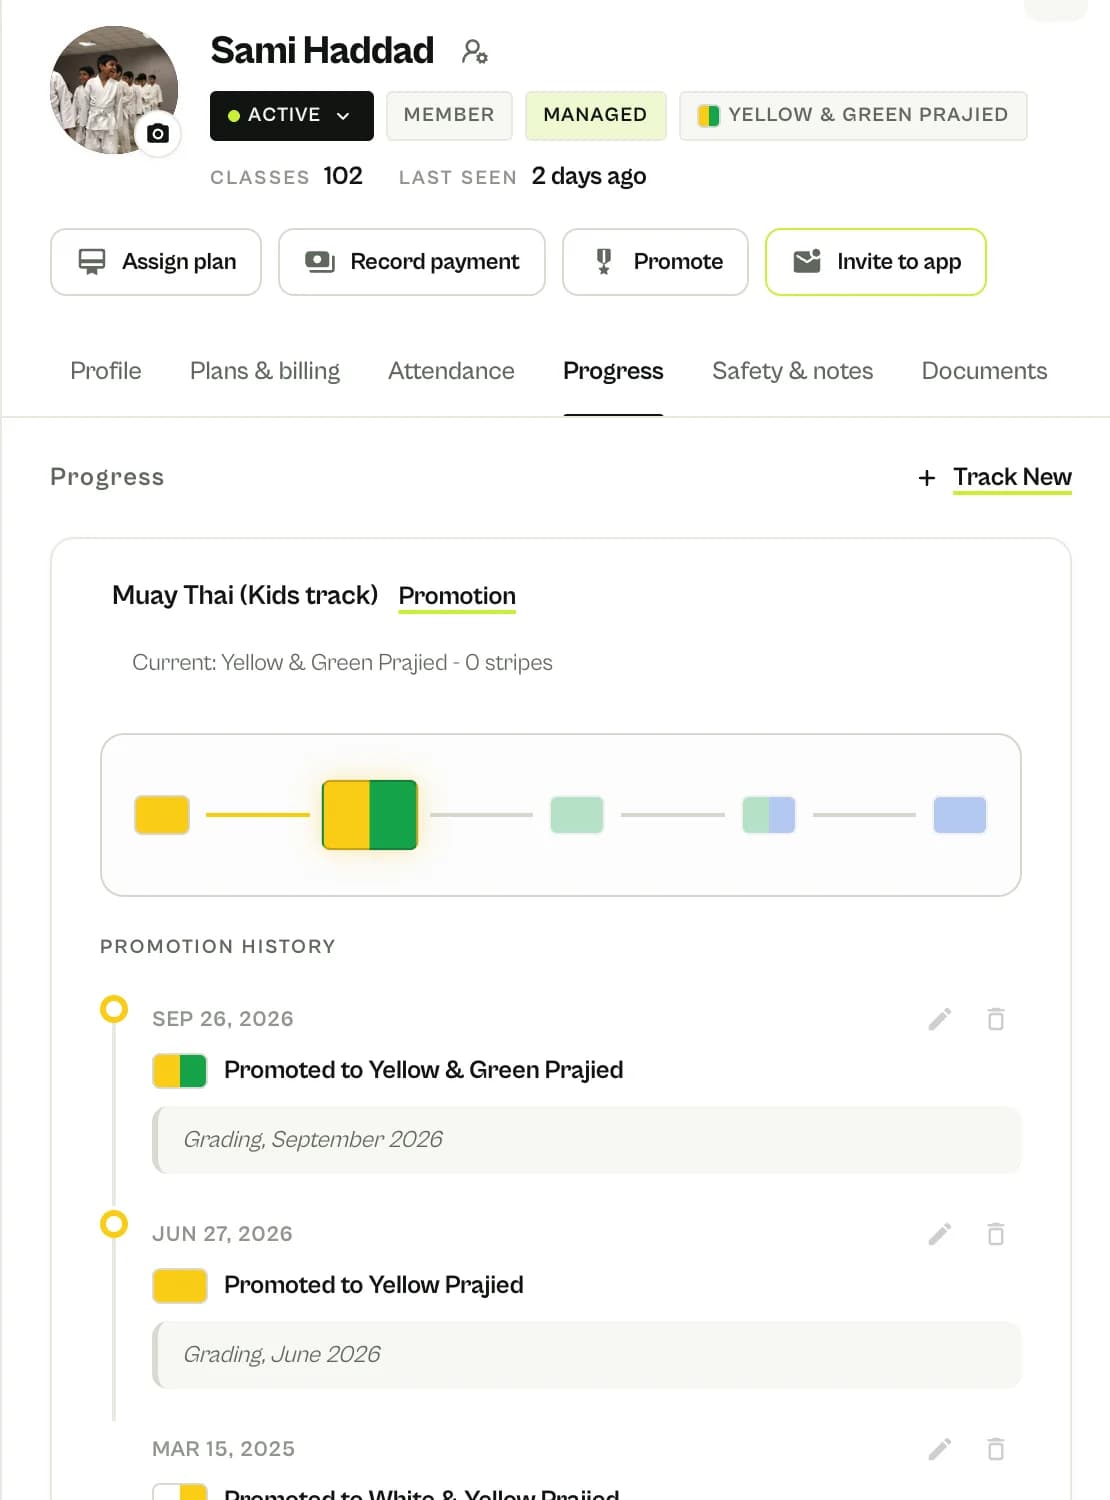Viewport: 1110px width, 1500px height.
Task: Switch to the Profile tab
Action: (x=106, y=371)
